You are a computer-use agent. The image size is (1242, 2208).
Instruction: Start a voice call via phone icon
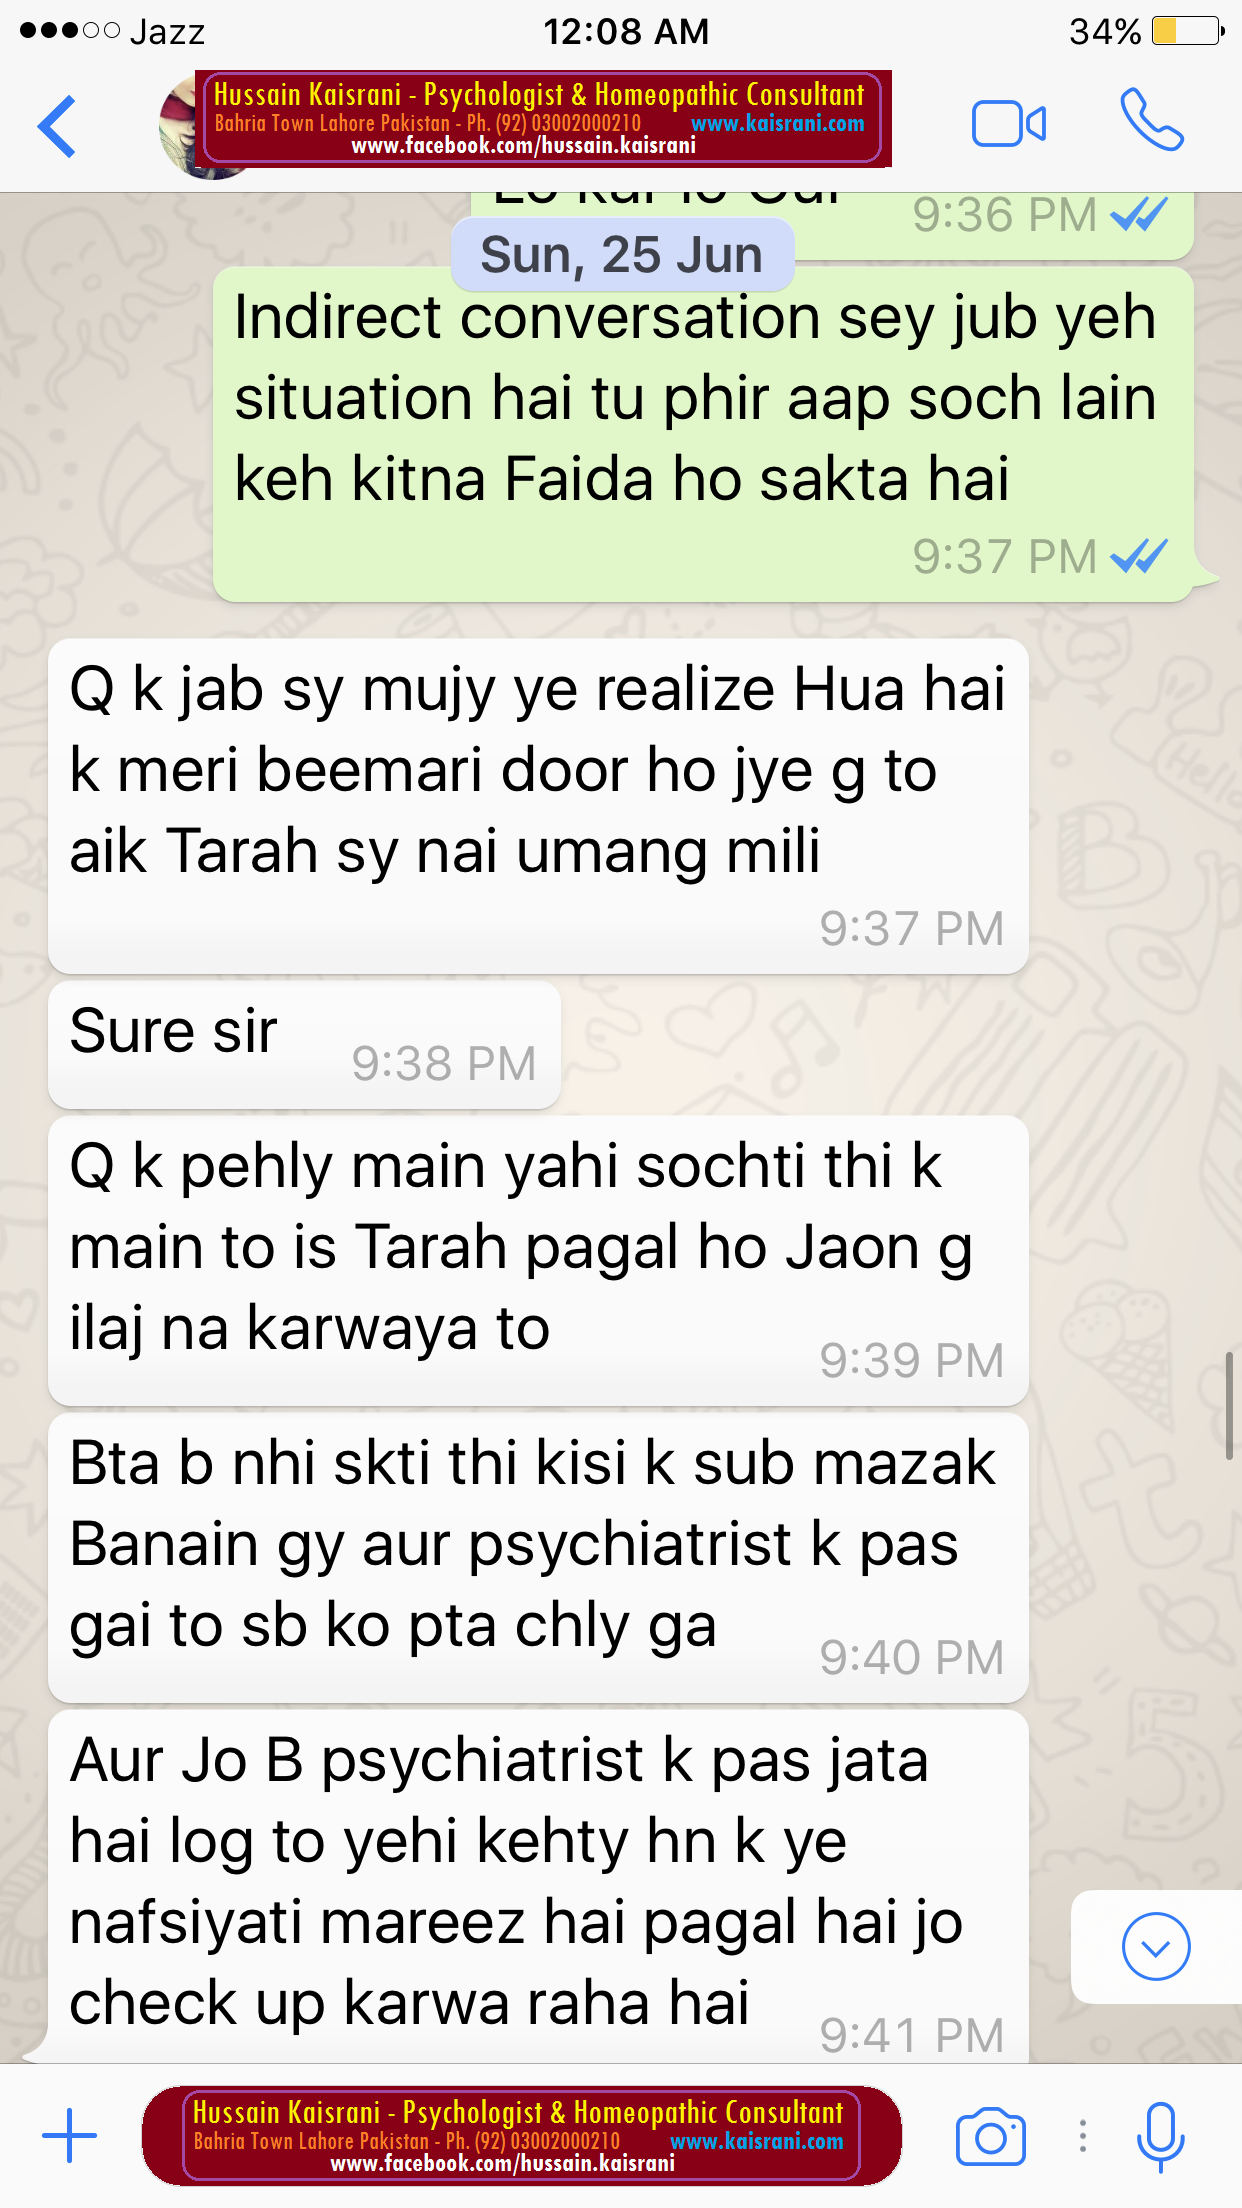(1152, 120)
